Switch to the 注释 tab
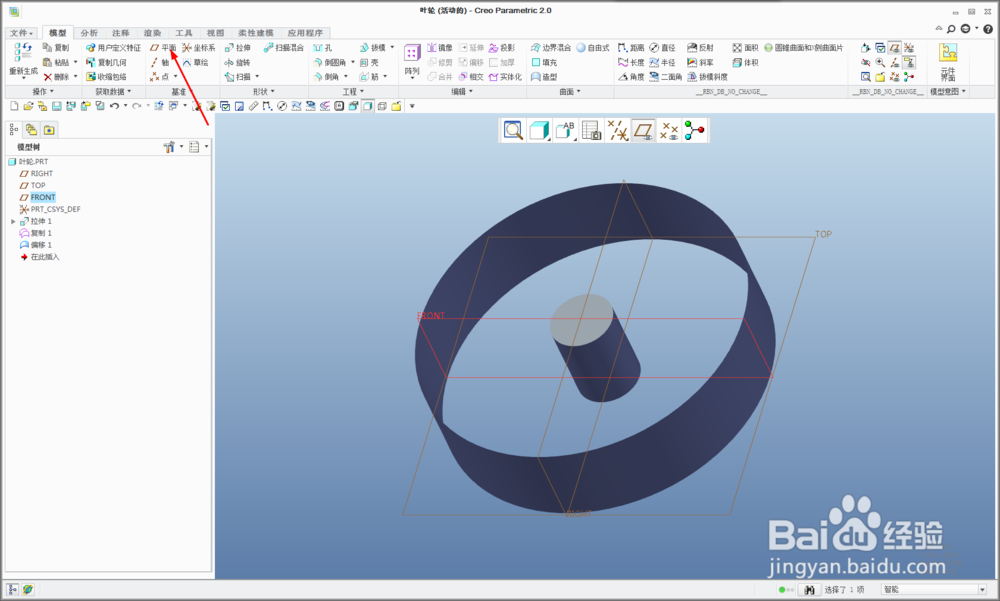 [x=121, y=33]
